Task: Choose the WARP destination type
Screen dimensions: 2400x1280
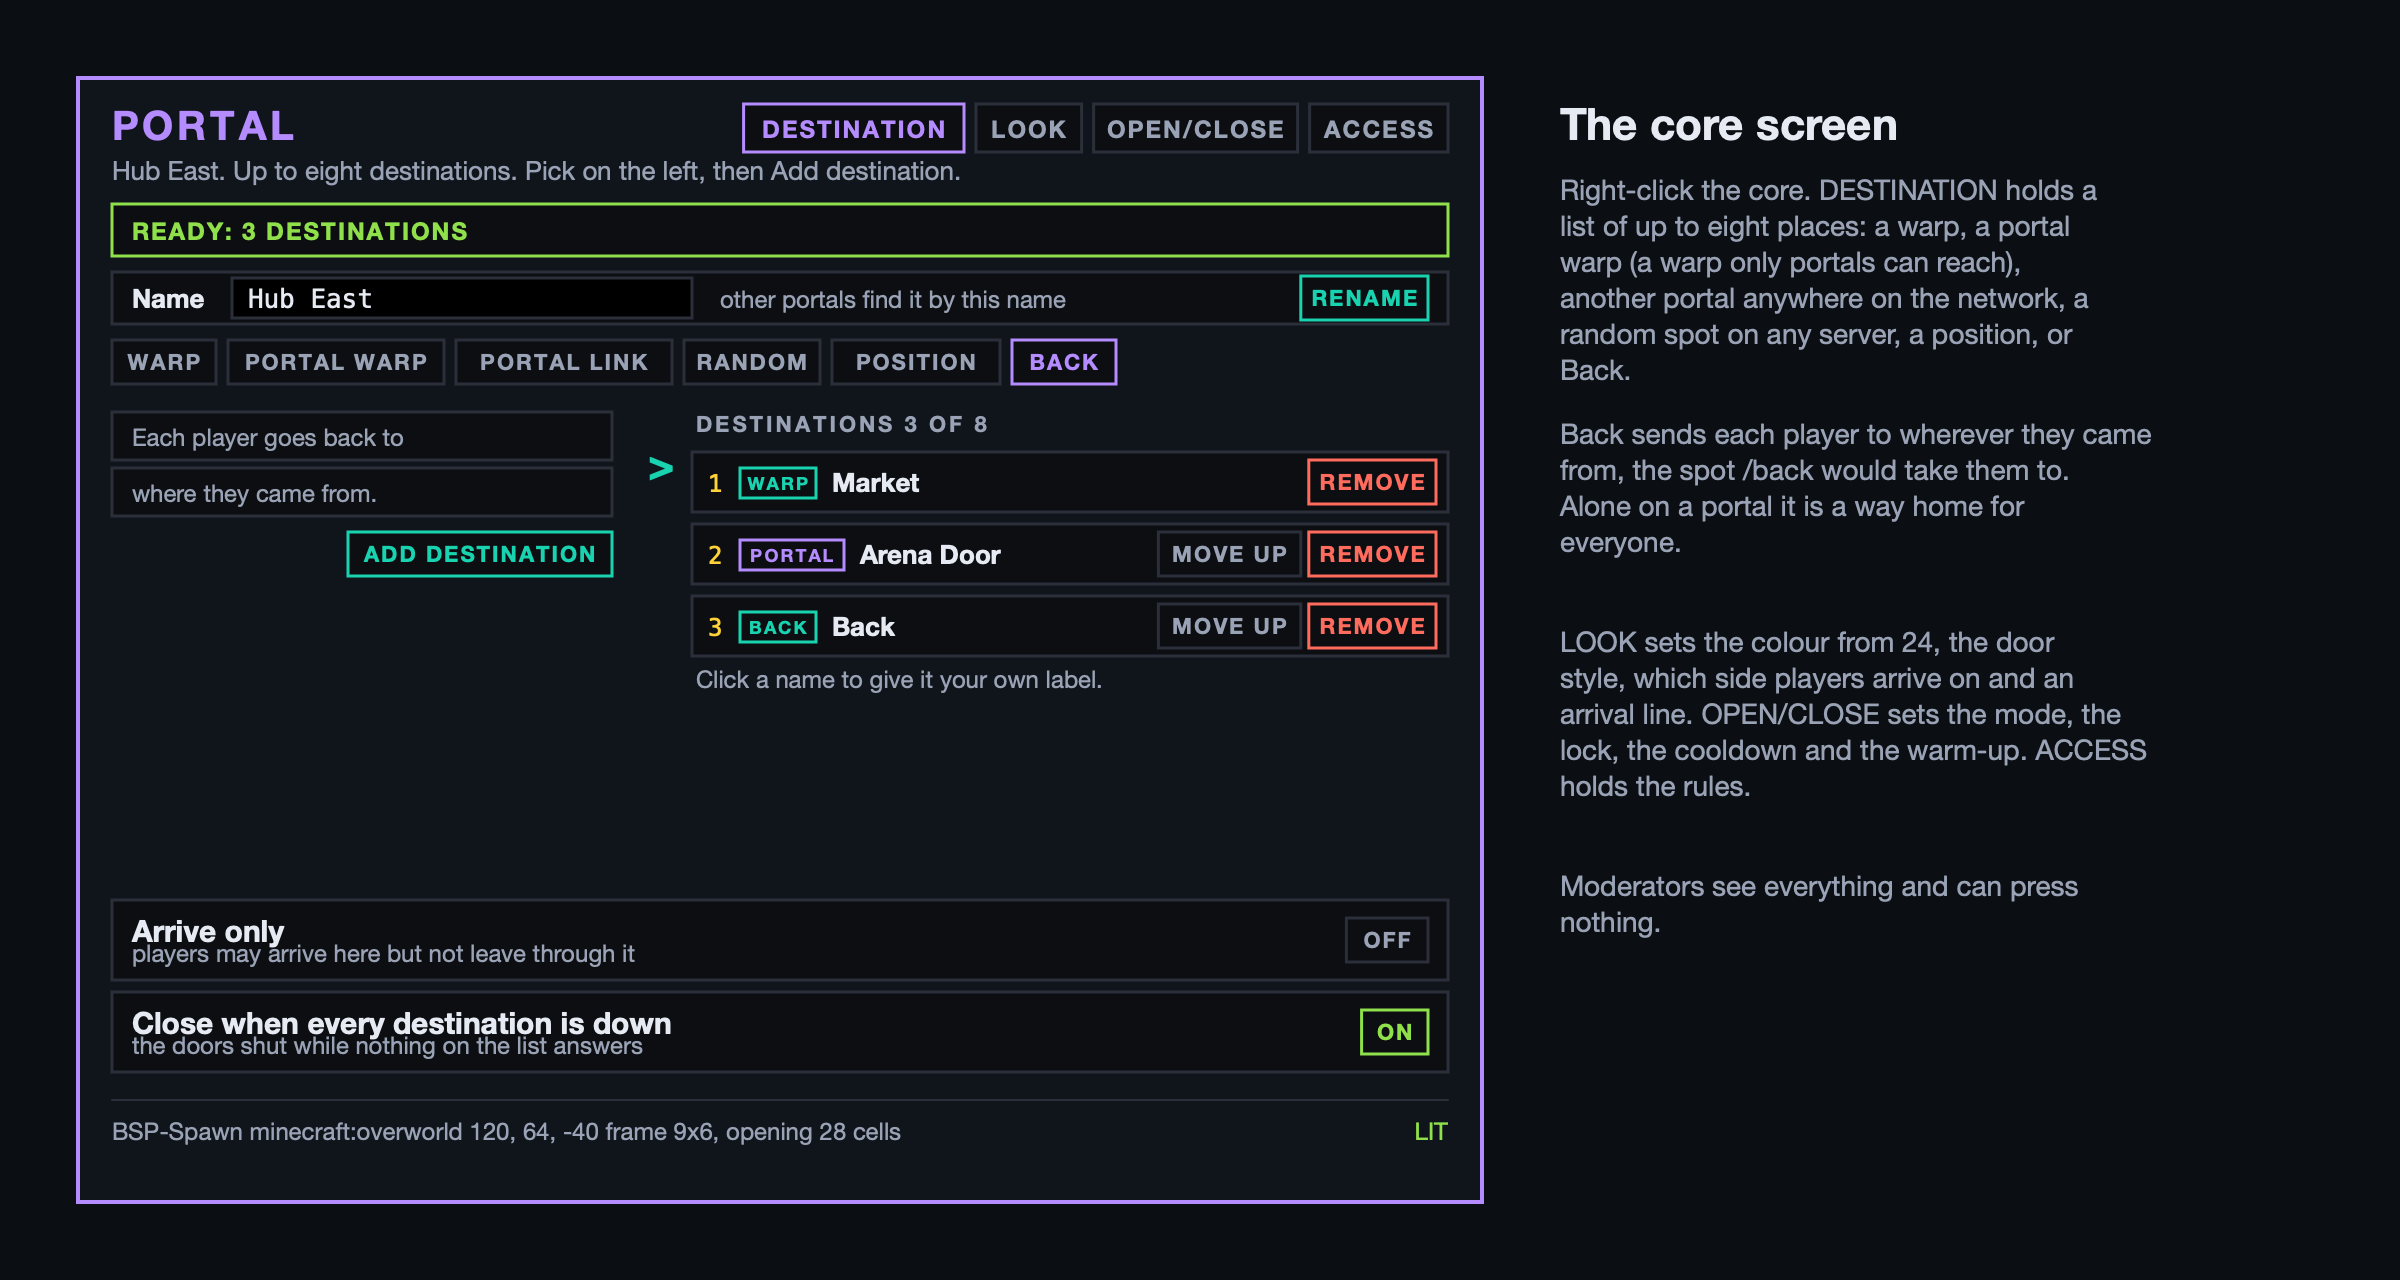Action: pos(164,362)
